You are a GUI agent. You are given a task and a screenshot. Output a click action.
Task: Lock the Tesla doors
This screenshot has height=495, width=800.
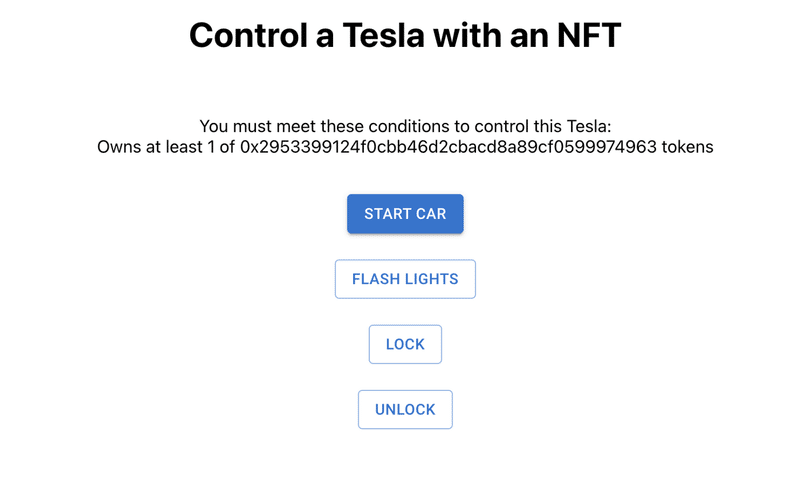click(405, 344)
